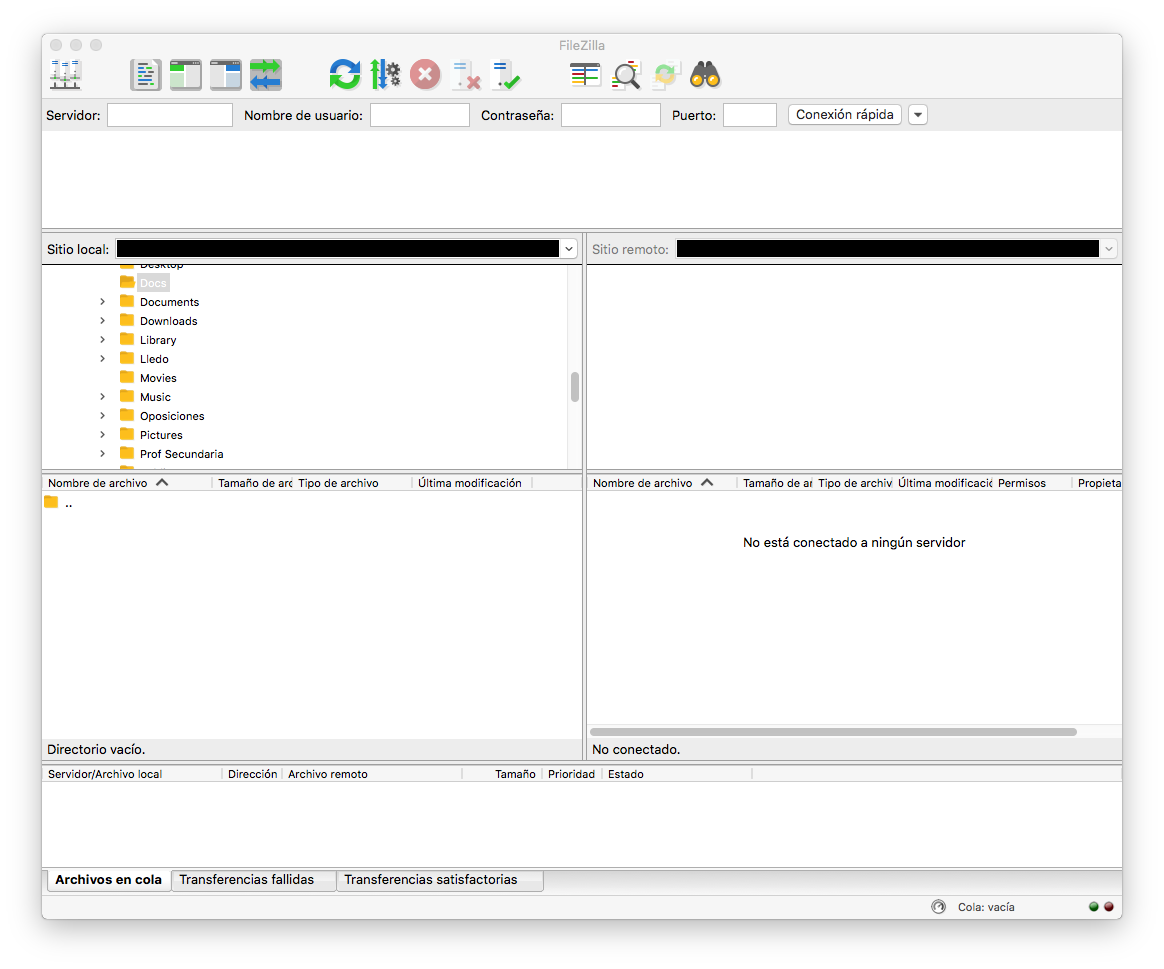Viewport: 1164px width, 969px height.
Task: Open the Site Manager icon
Action: (66, 75)
